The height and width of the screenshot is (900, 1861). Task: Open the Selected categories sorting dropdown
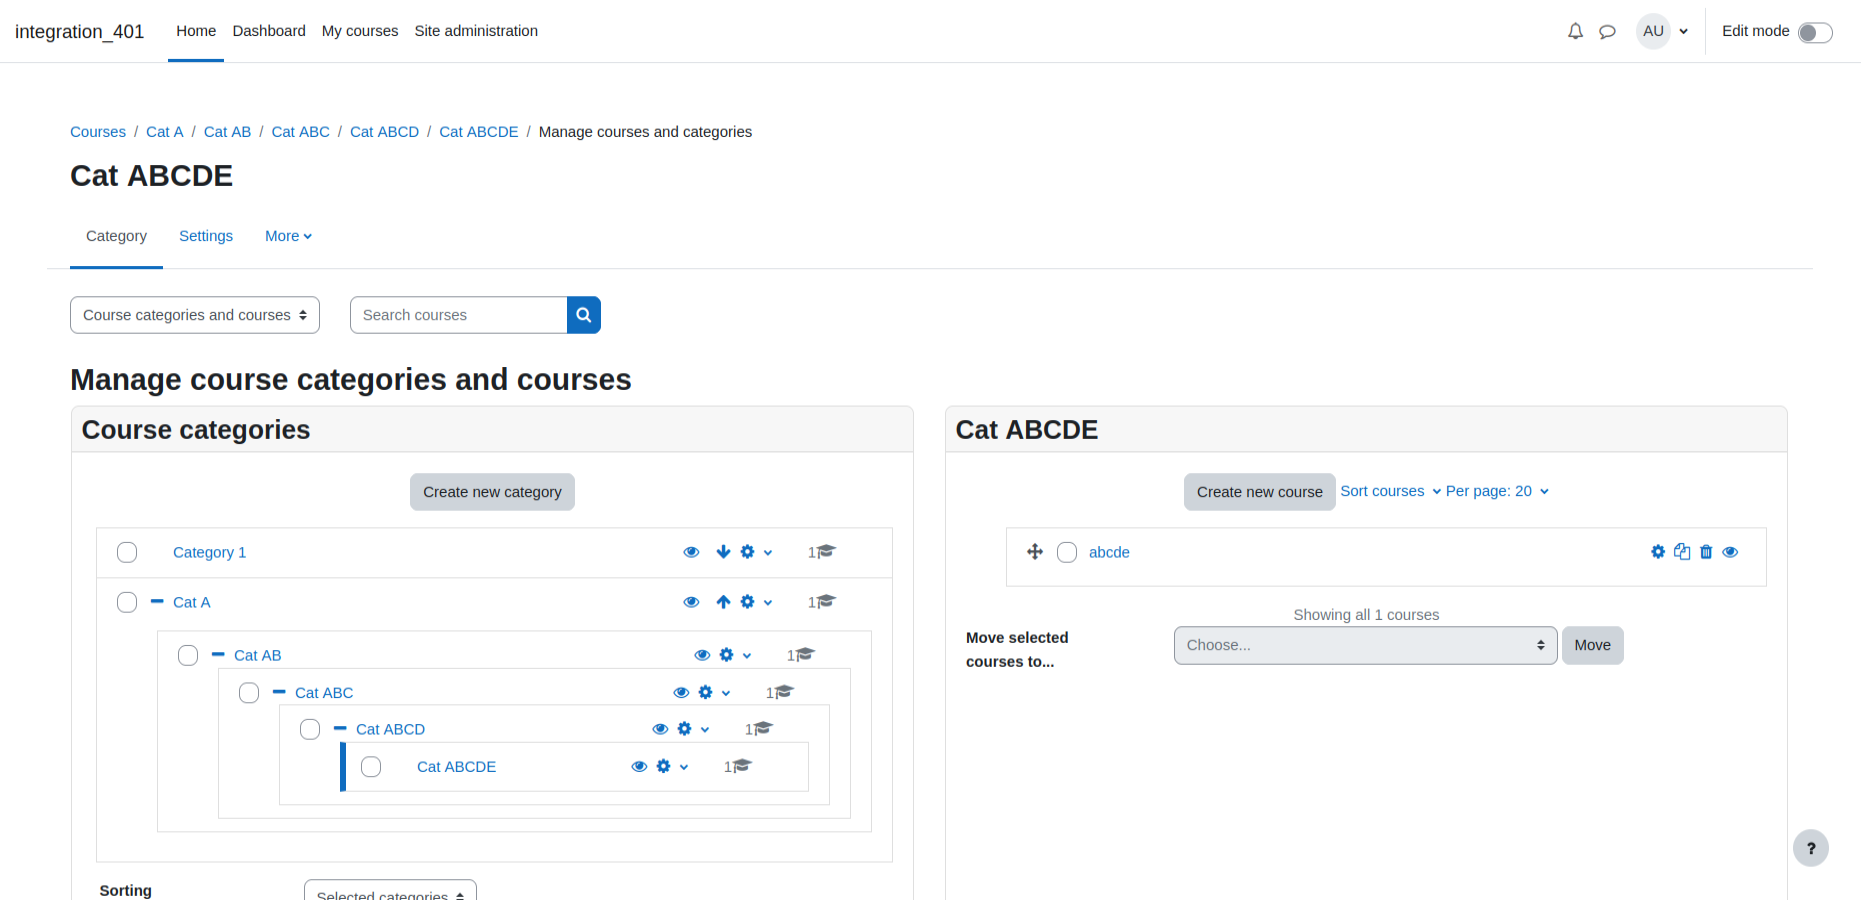tap(390, 890)
